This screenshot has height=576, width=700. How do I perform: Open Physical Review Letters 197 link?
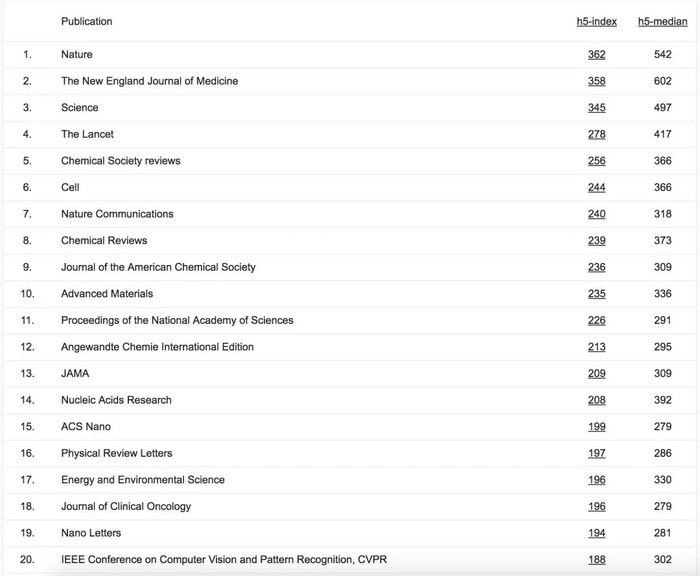tap(596, 453)
